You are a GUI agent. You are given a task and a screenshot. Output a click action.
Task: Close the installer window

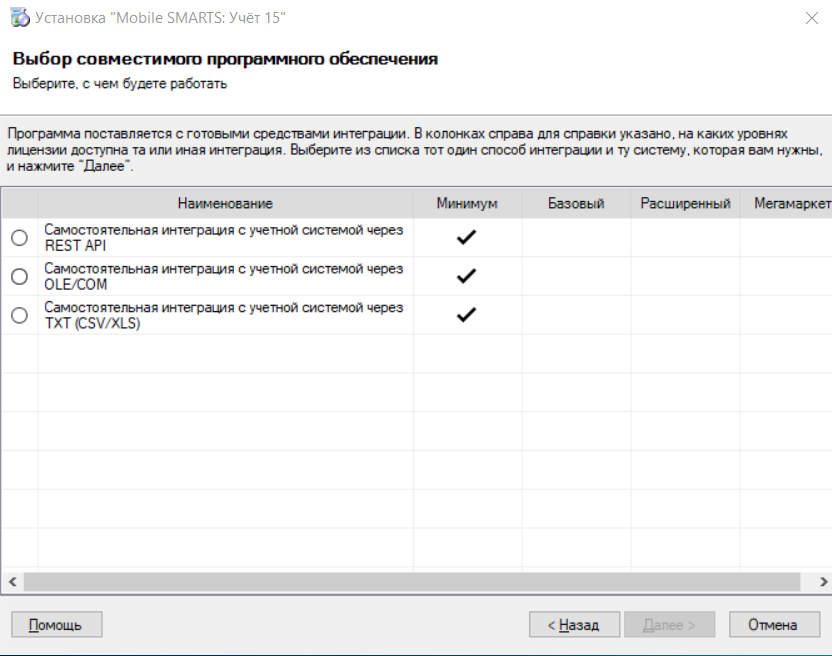coord(812,18)
